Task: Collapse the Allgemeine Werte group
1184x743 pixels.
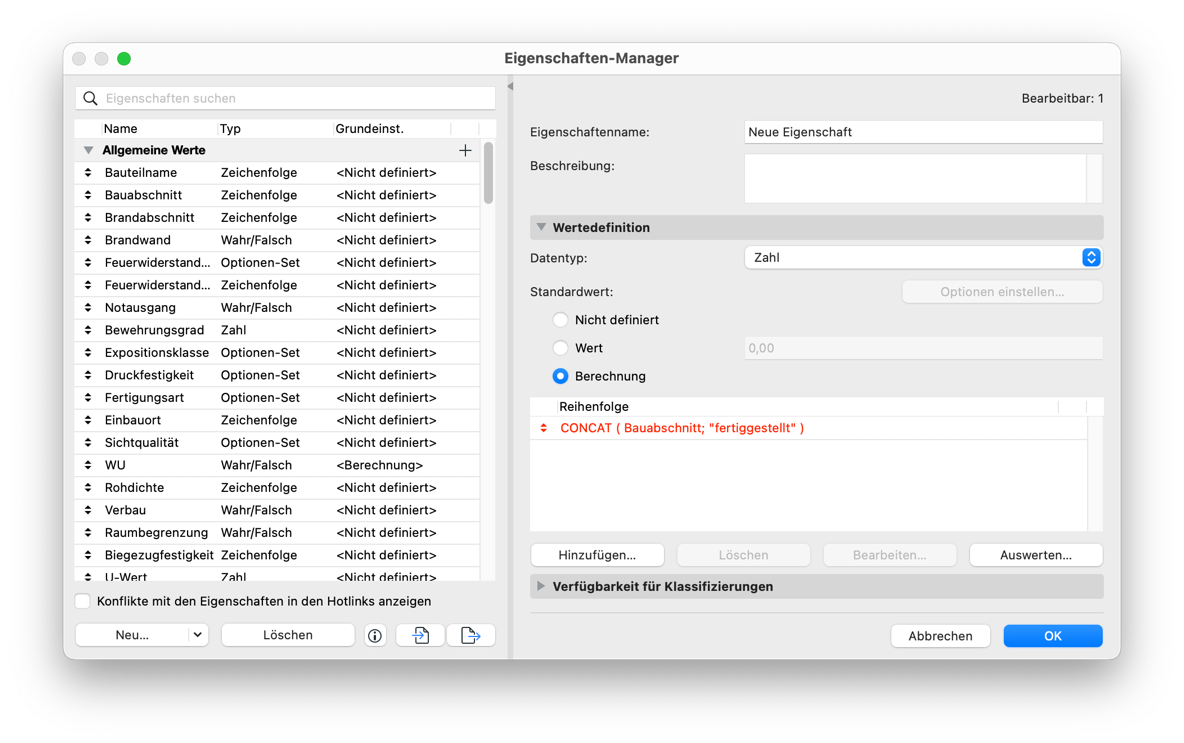Action: (88, 150)
